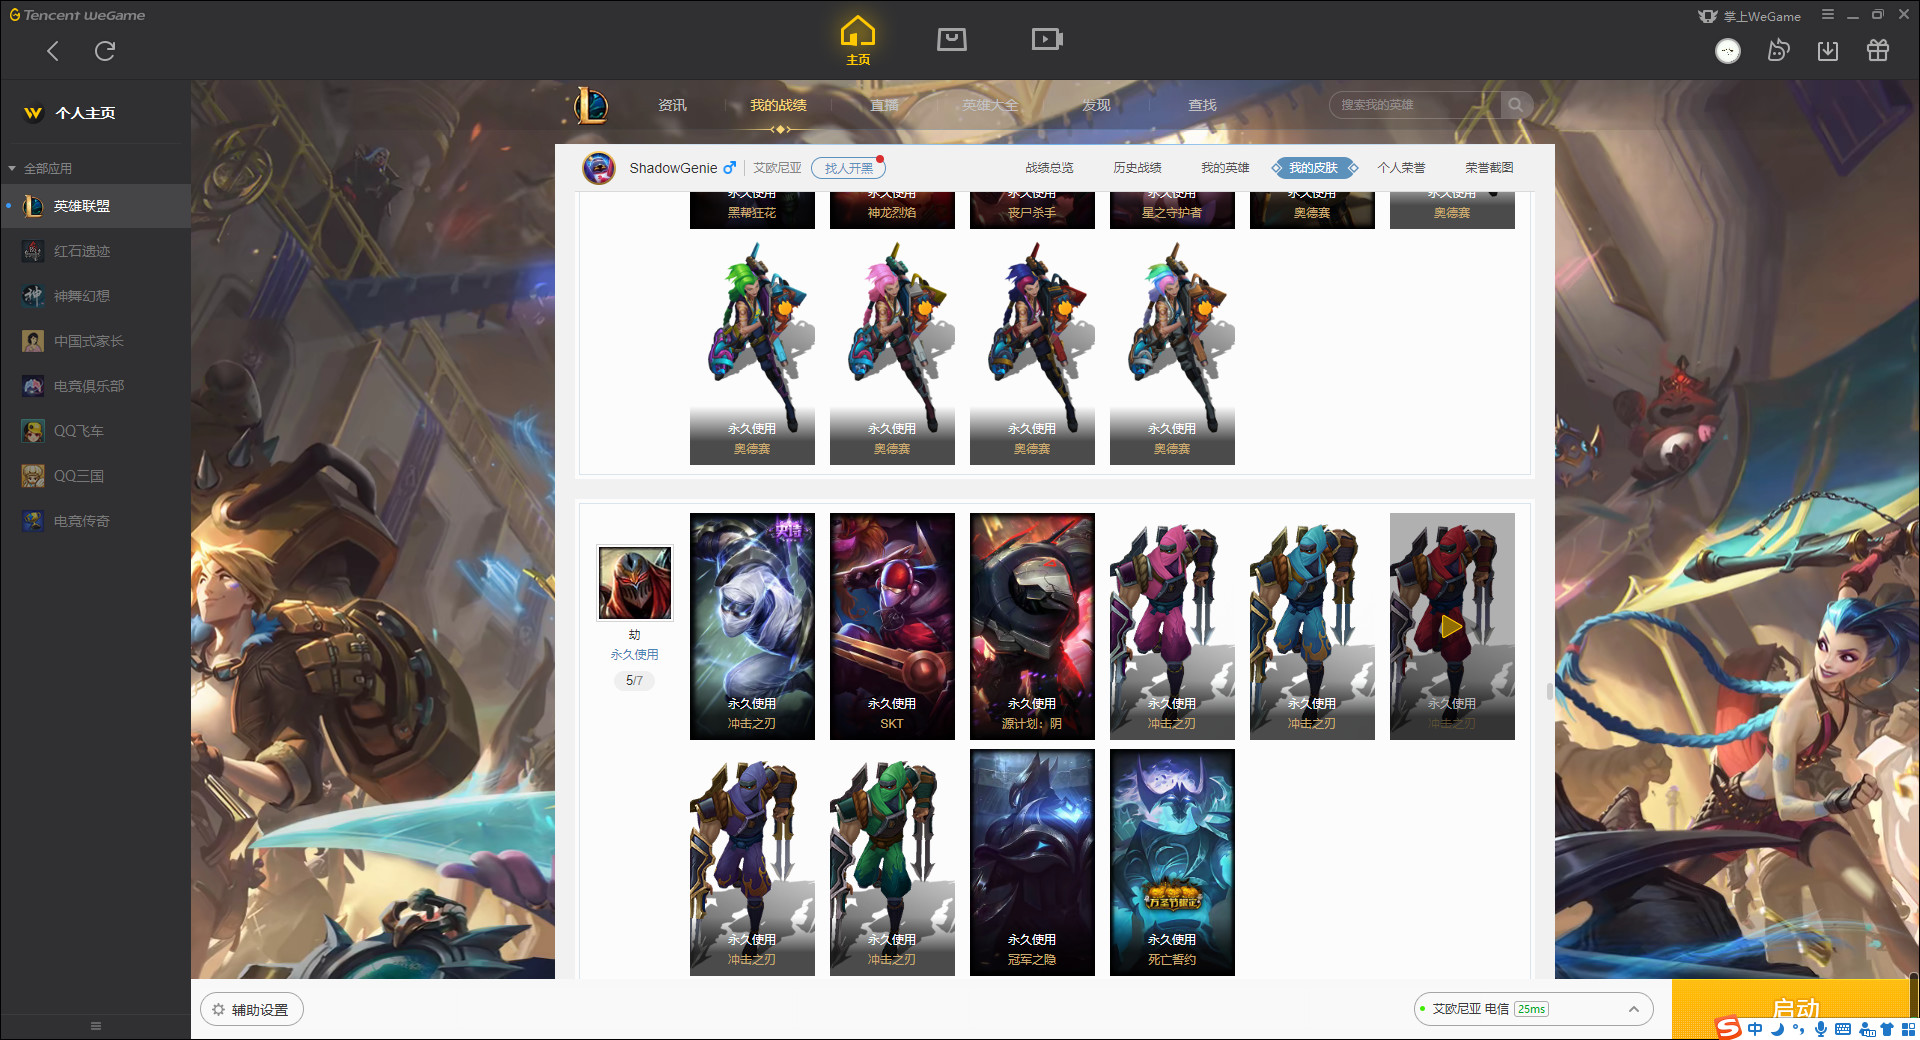Screen dimensions: 1920x1040
Task: Focus the 搜索我的英雄 search field
Action: pyautogui.click(x=1415, y=105)
